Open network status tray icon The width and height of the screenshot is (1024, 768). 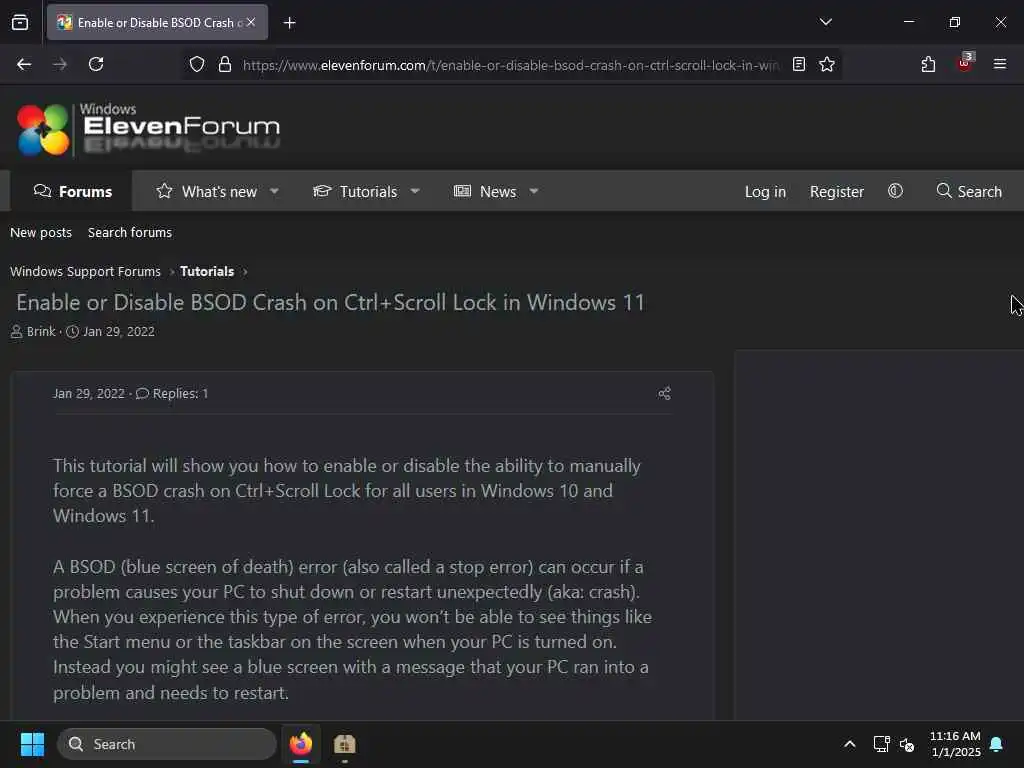pos(882,744)
